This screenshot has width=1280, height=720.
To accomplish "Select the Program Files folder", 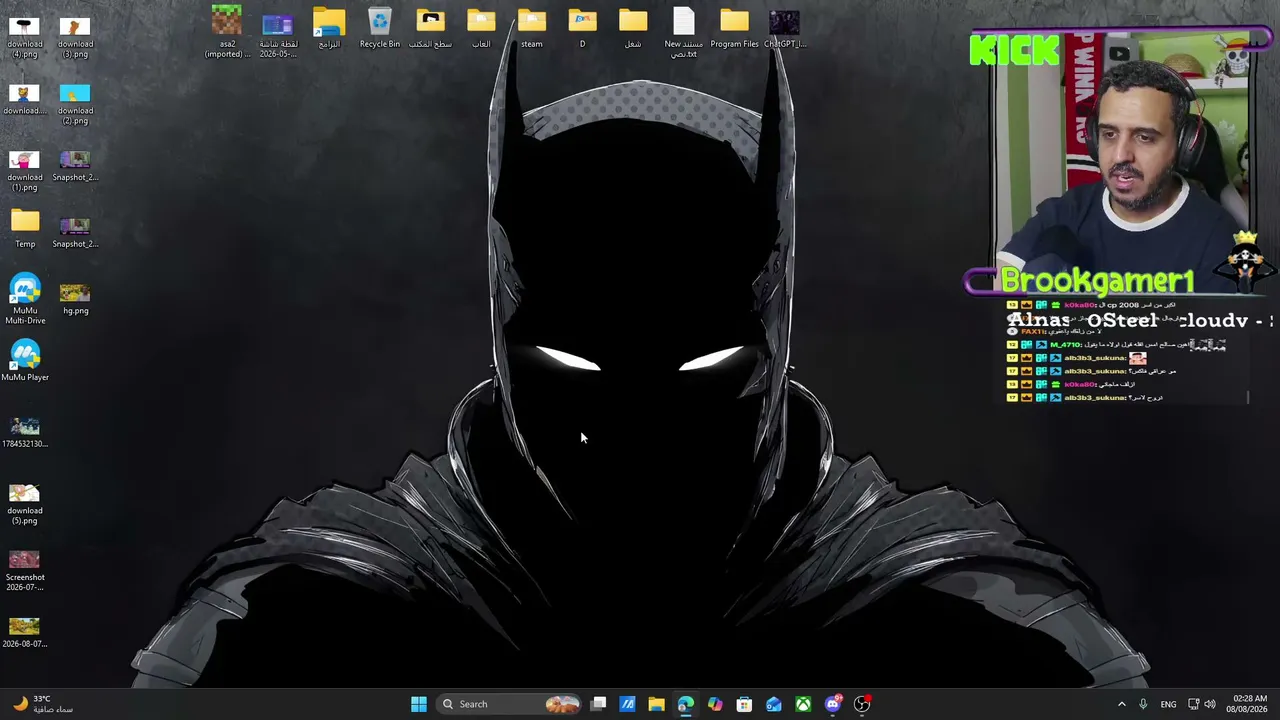I will pyautogui.click(x=734, y=29).
